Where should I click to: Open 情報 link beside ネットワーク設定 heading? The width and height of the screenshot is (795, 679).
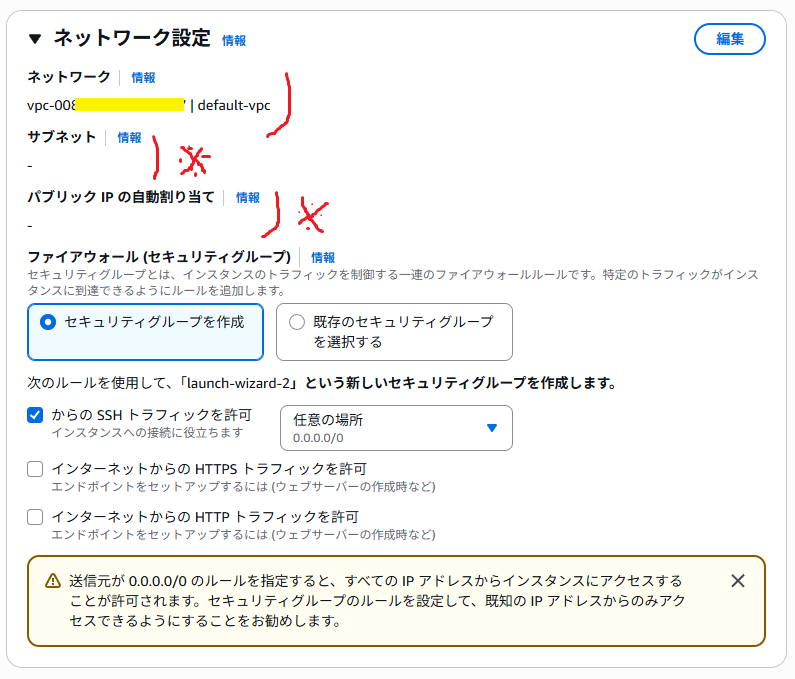coord(234,41)
